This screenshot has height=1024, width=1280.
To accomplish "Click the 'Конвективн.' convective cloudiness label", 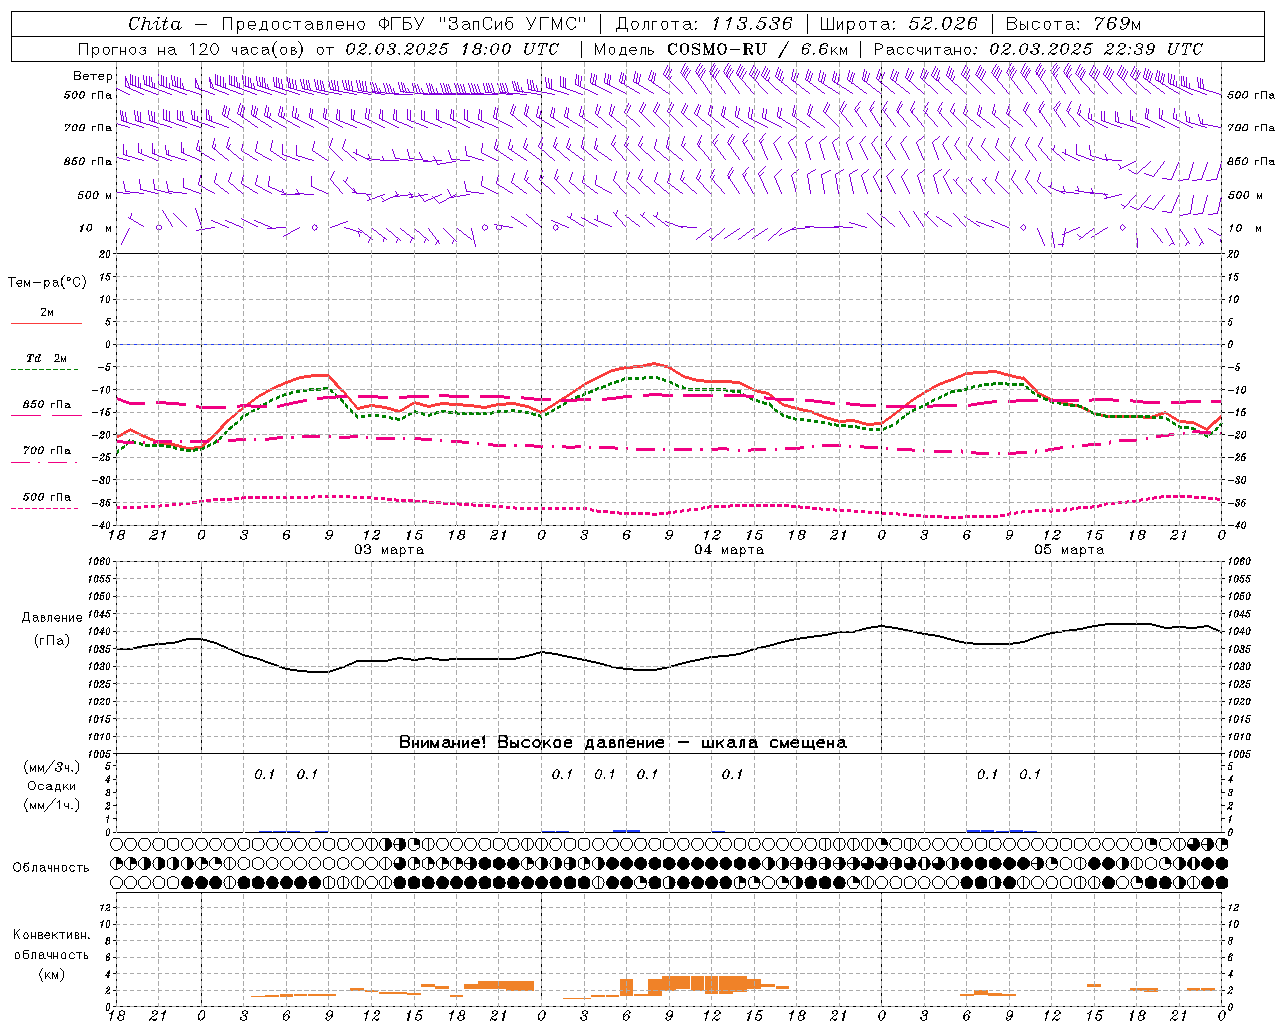I will pyautogui.click(x=51, y=935).
